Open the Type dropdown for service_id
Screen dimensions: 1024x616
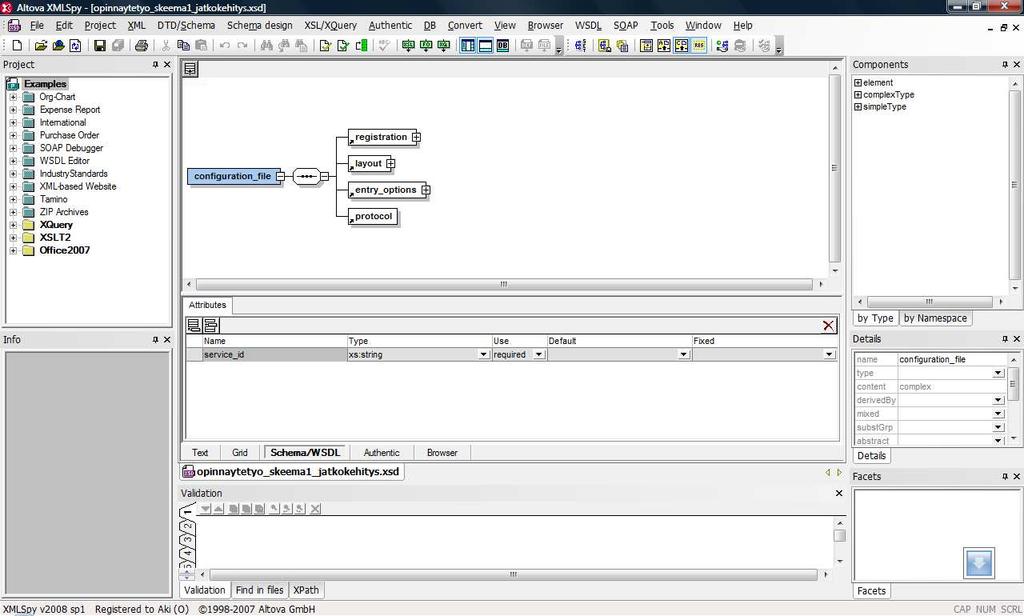tap(483, 355)
